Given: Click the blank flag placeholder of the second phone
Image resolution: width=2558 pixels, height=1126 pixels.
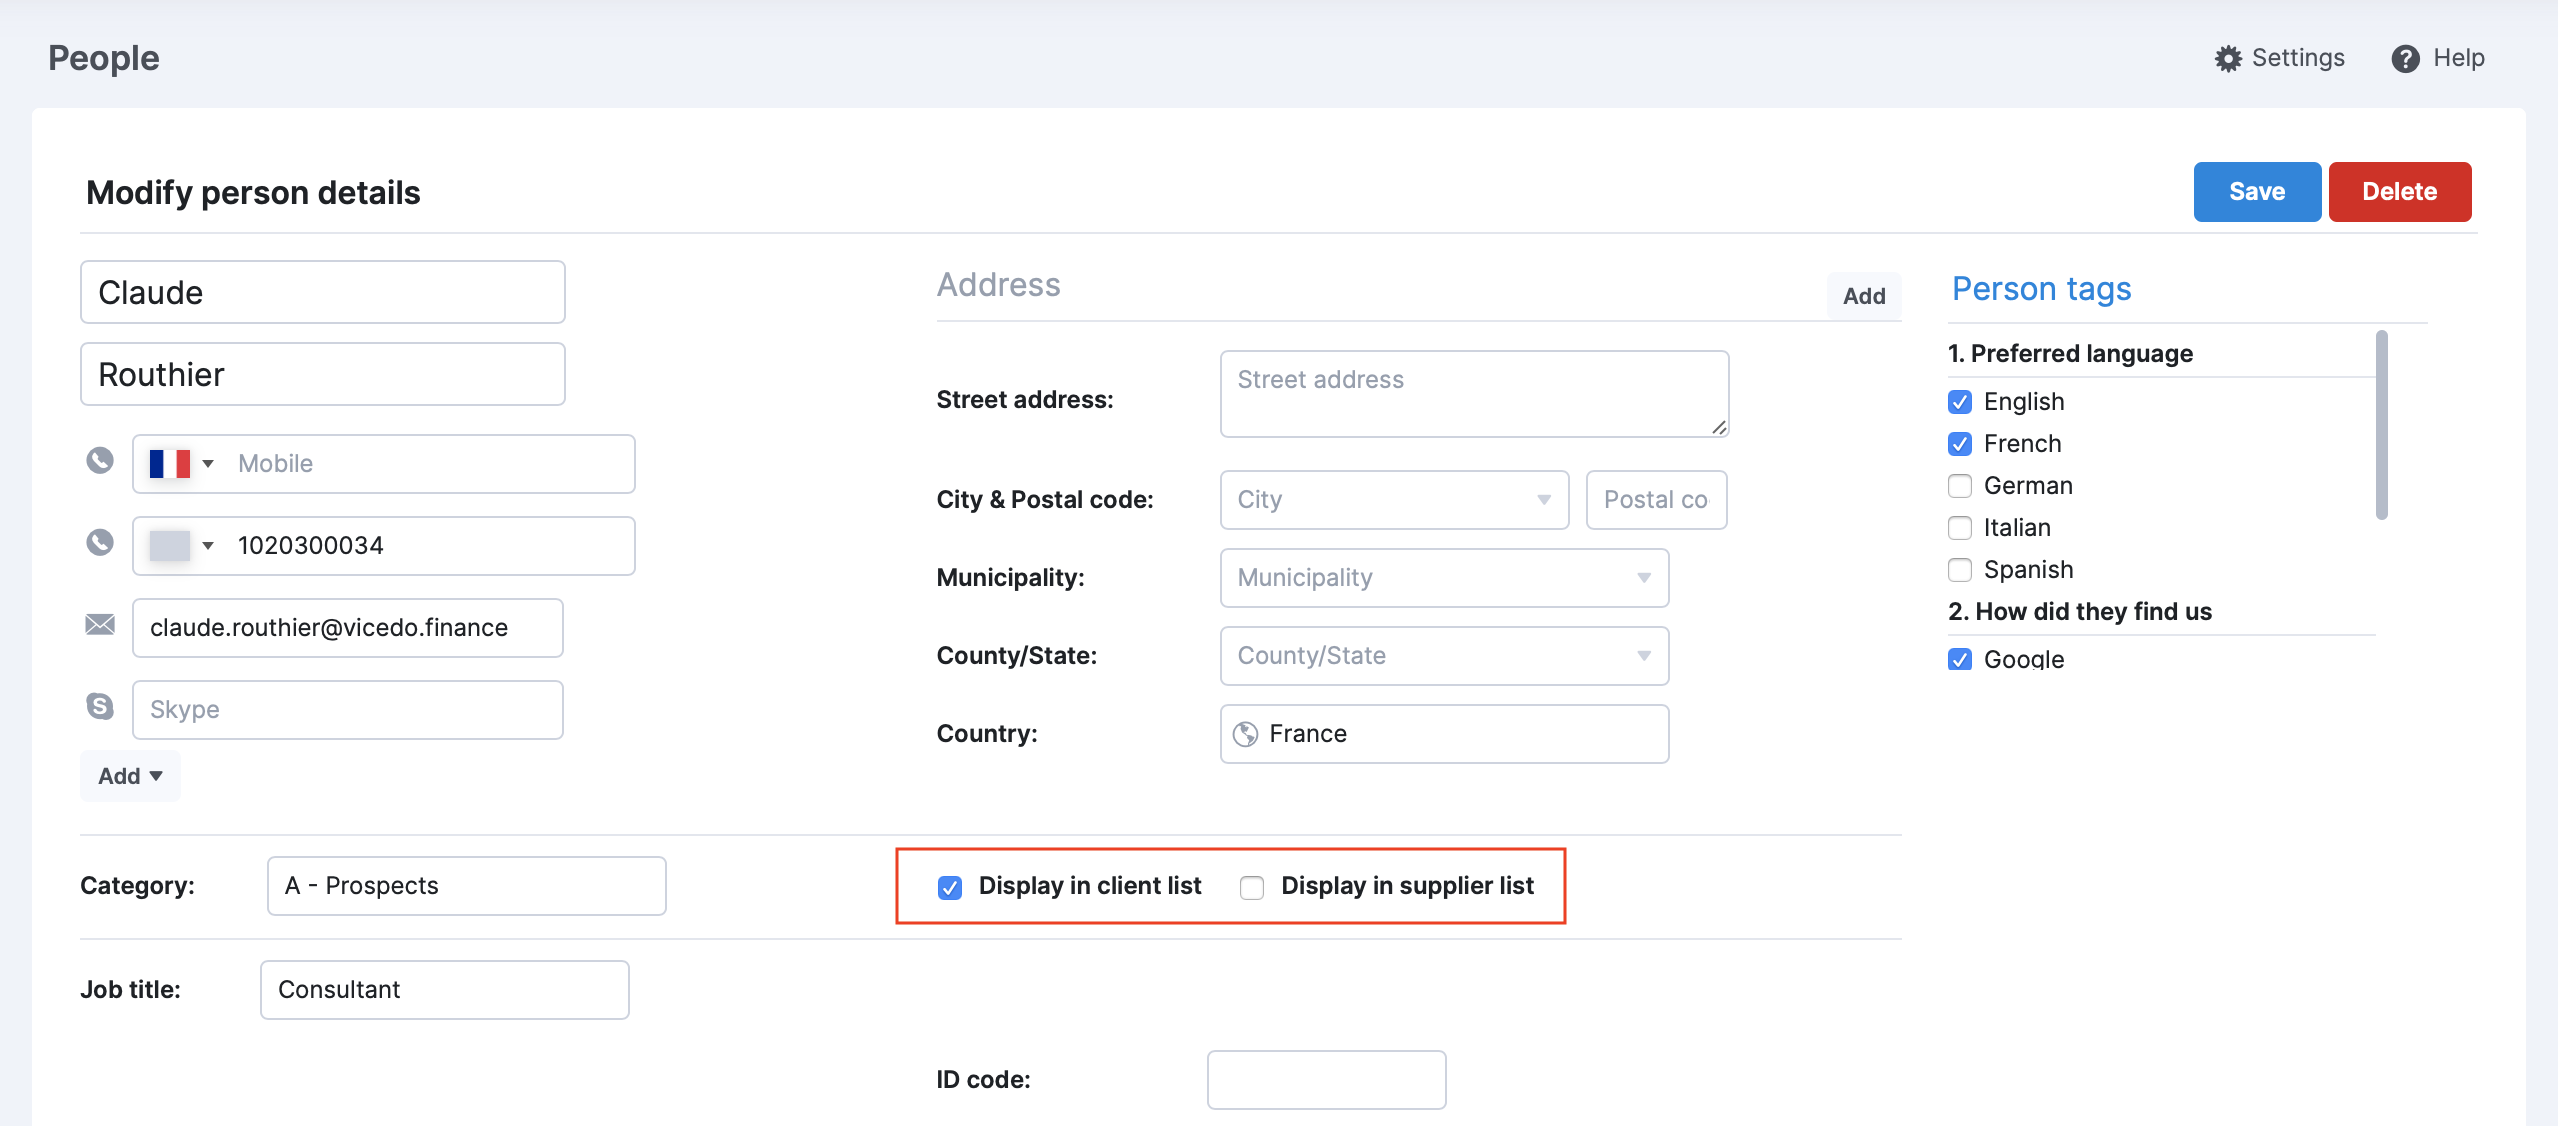Looking at the screenshot, I should point(169,546).
